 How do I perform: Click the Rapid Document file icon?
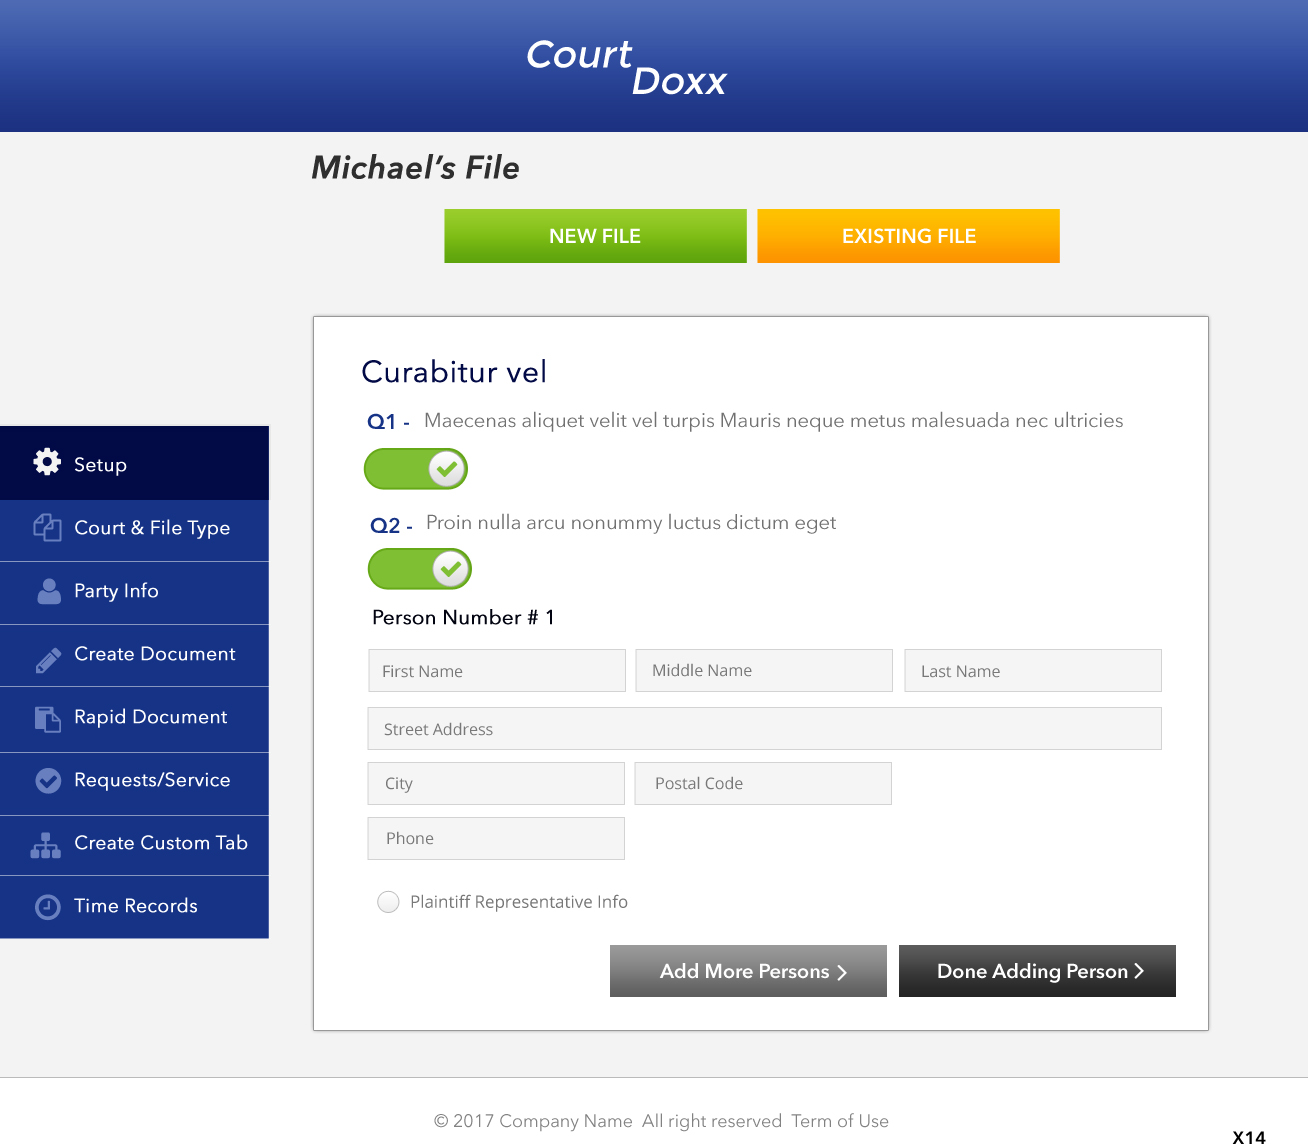[x=47, y=718]
